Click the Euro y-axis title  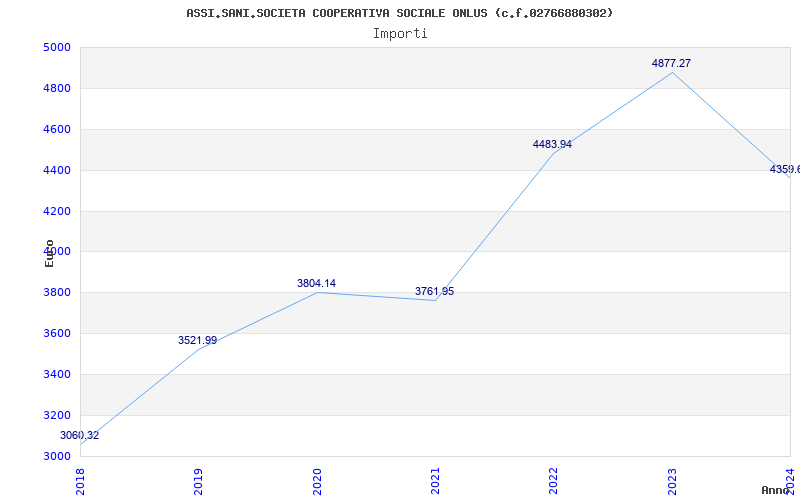click(x=49, y=253)
